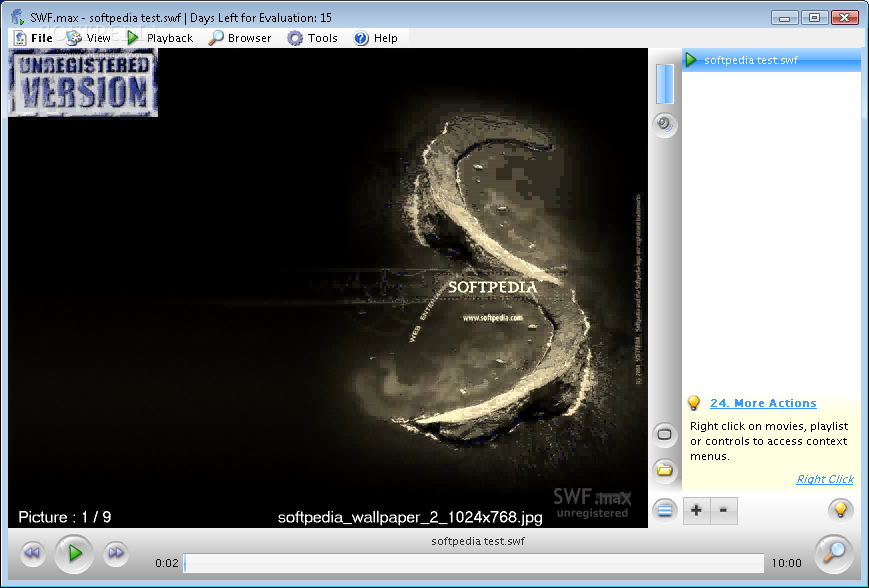Click the SWF.max app icon in title bar

click(x=18, y=17)
